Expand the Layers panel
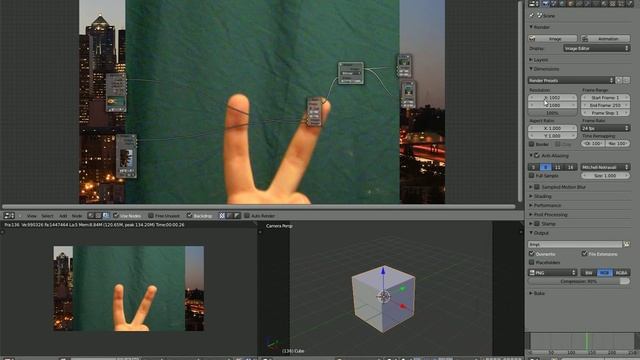640x360 pixels. (531, 60)
